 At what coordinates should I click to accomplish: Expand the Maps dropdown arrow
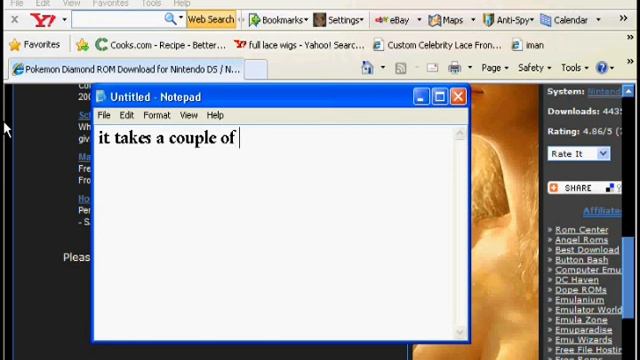tap(473, 20)
